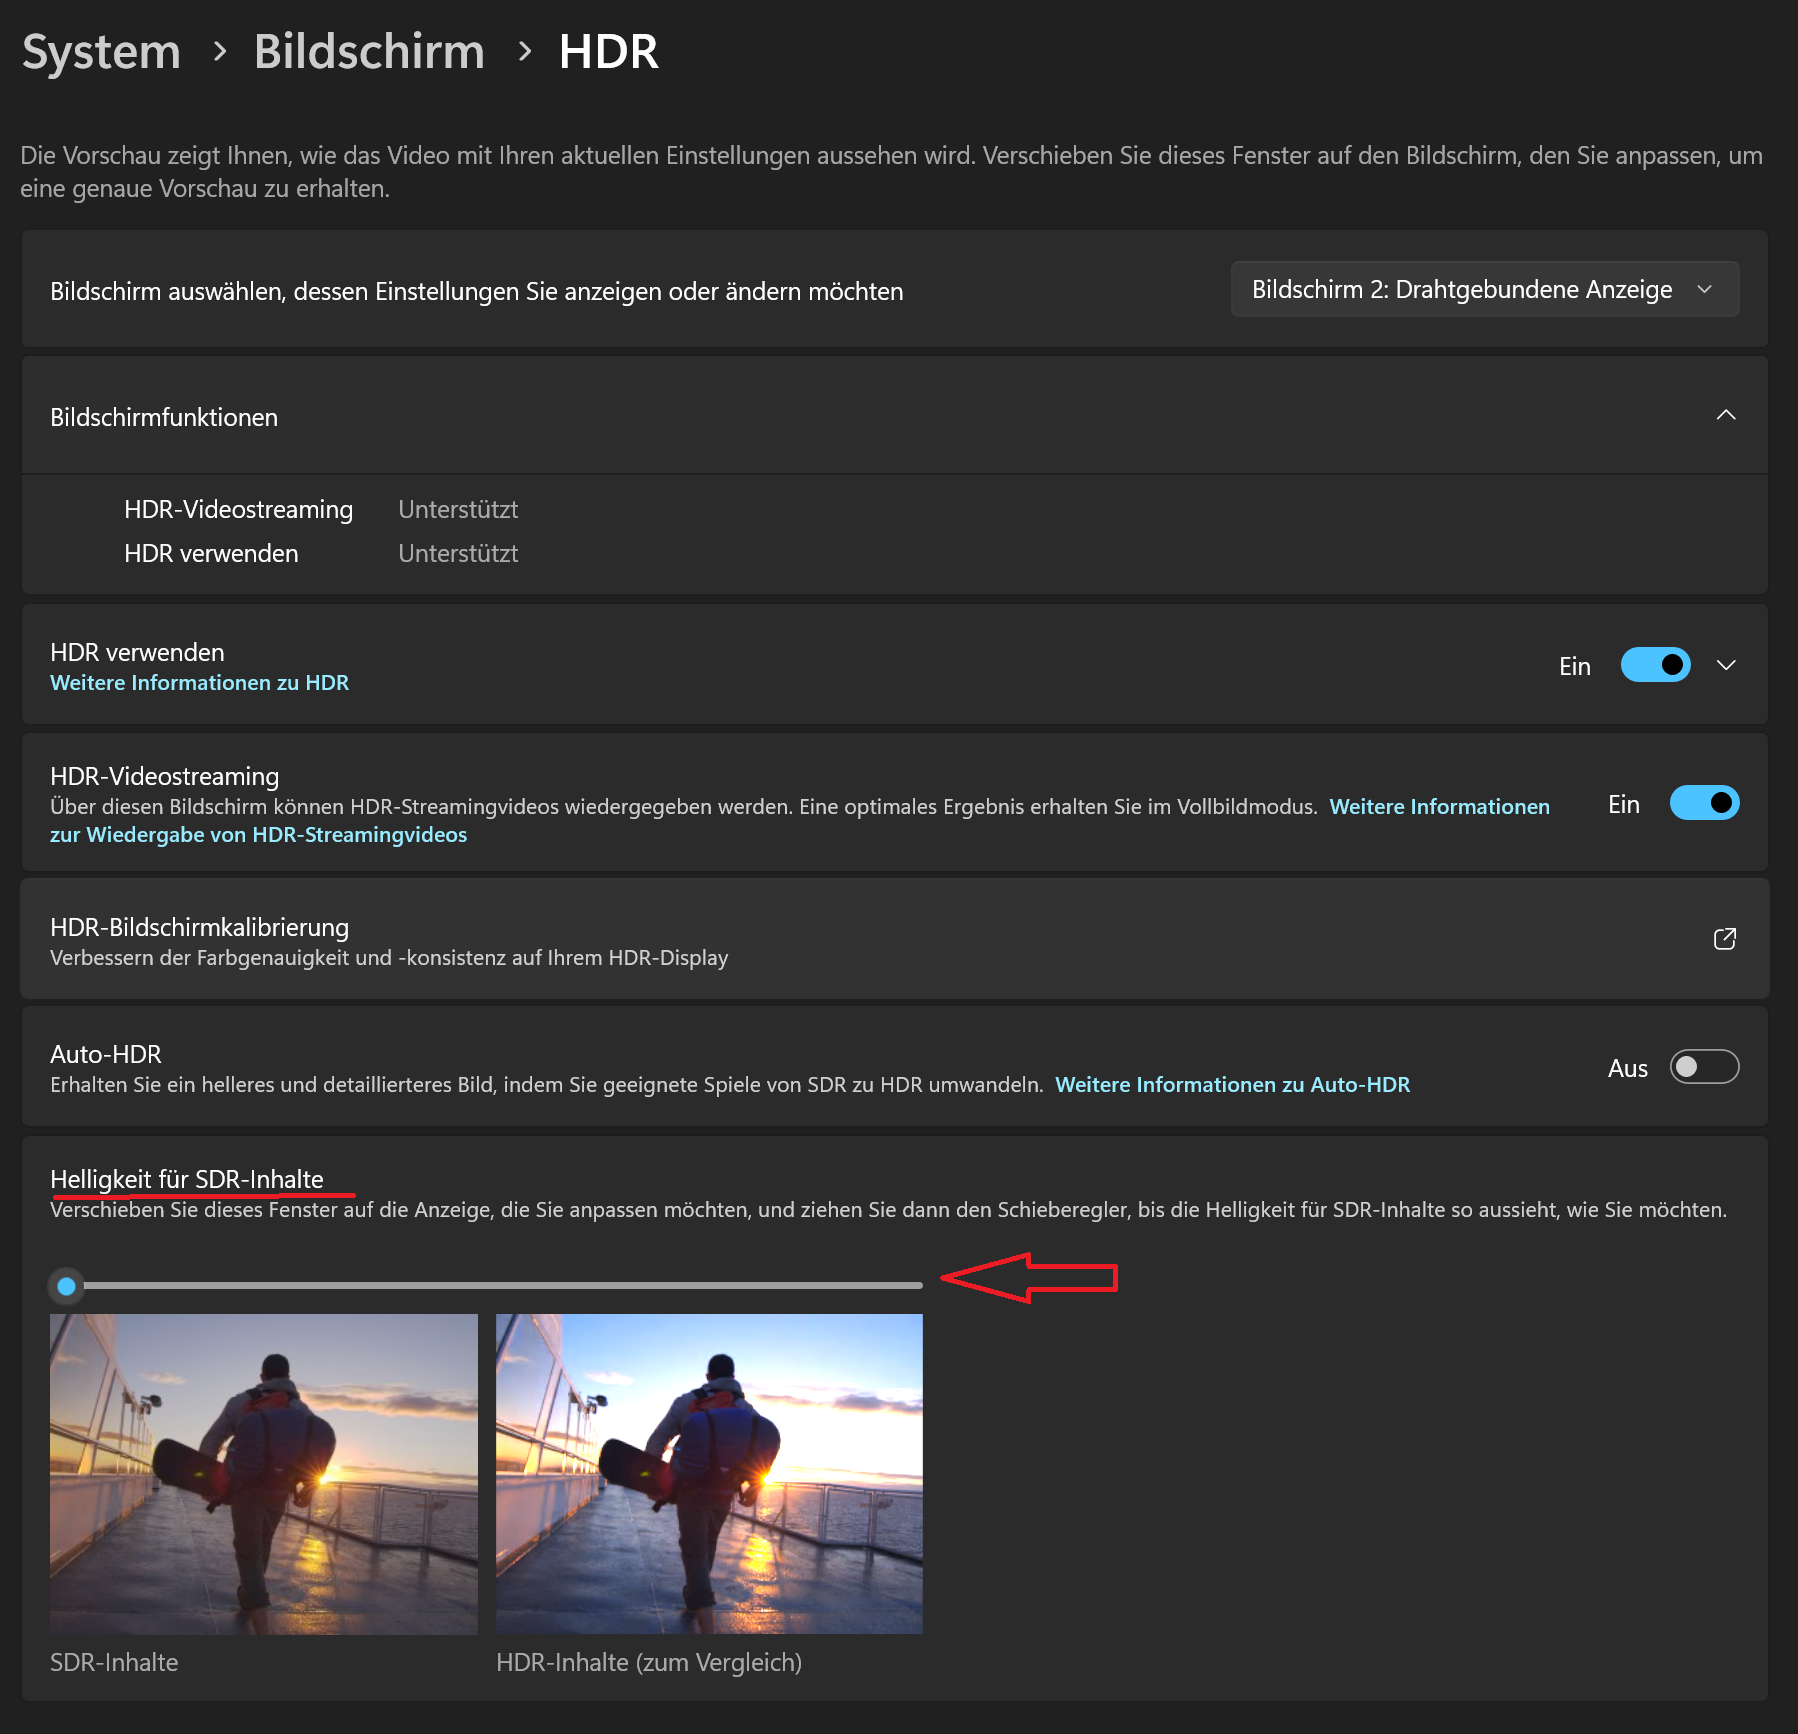The width and height of the screenshot is (1798, 1734).
Task: Disable the HDR verwenden toggle
Action: (x=1655, y=664)
